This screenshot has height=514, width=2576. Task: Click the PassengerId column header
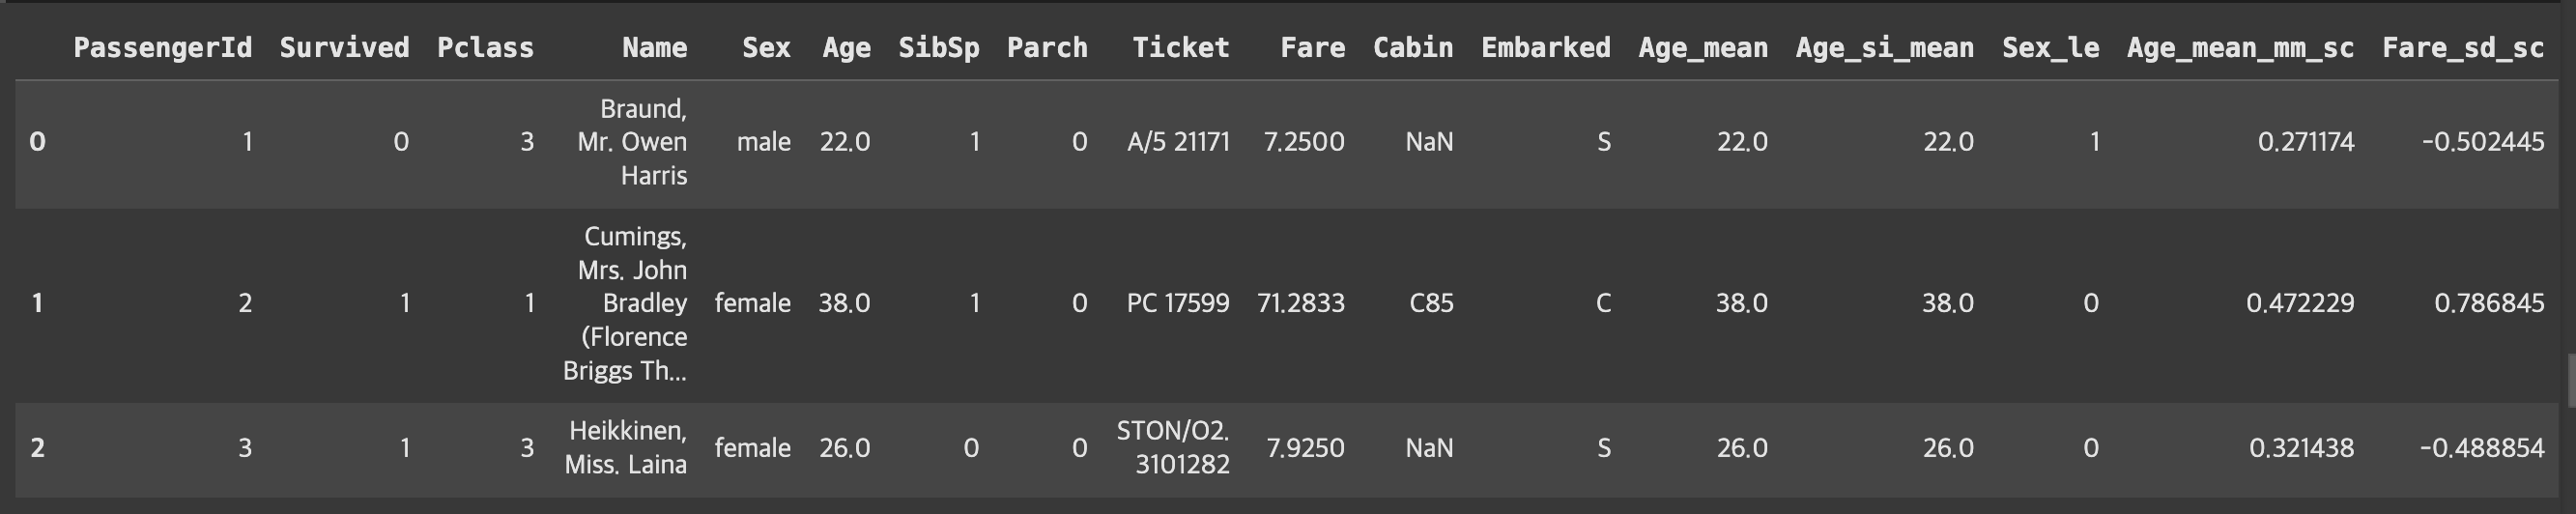(162, 48)
